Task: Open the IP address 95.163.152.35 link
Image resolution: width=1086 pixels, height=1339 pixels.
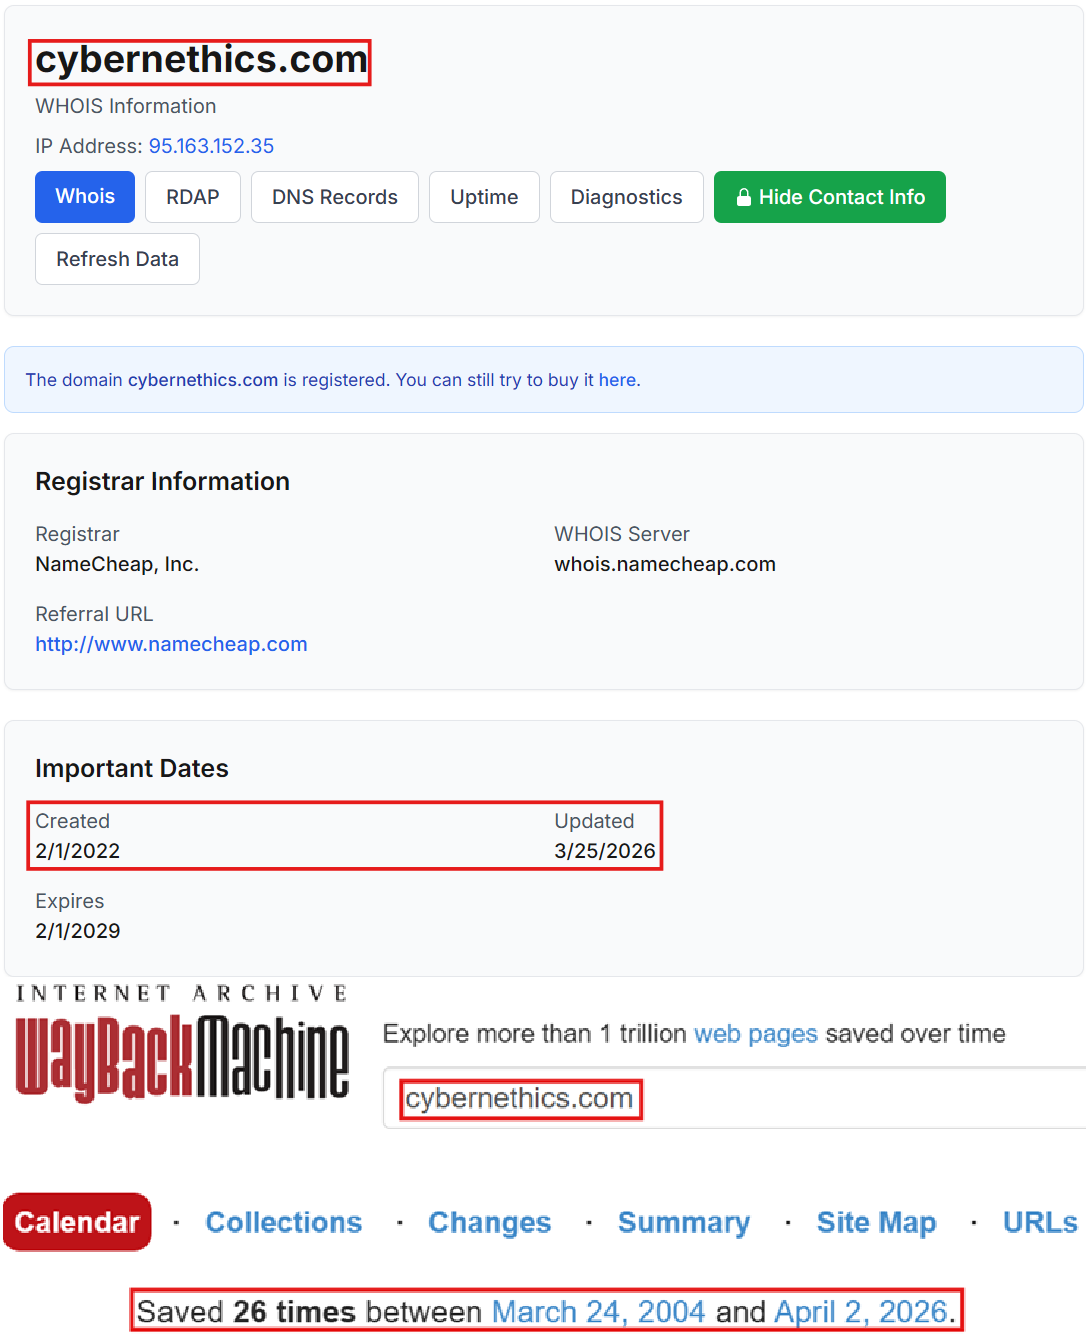Action: [211, 146]
